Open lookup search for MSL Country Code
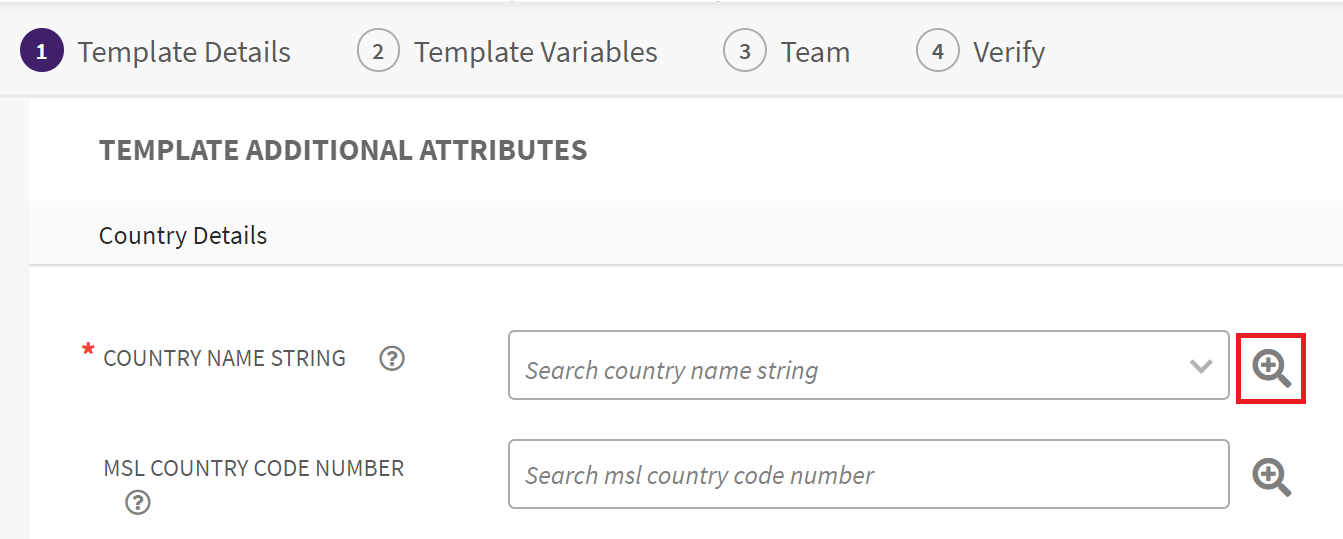Viewport: 1343px width, 539px height. [x=1271, y=476]
